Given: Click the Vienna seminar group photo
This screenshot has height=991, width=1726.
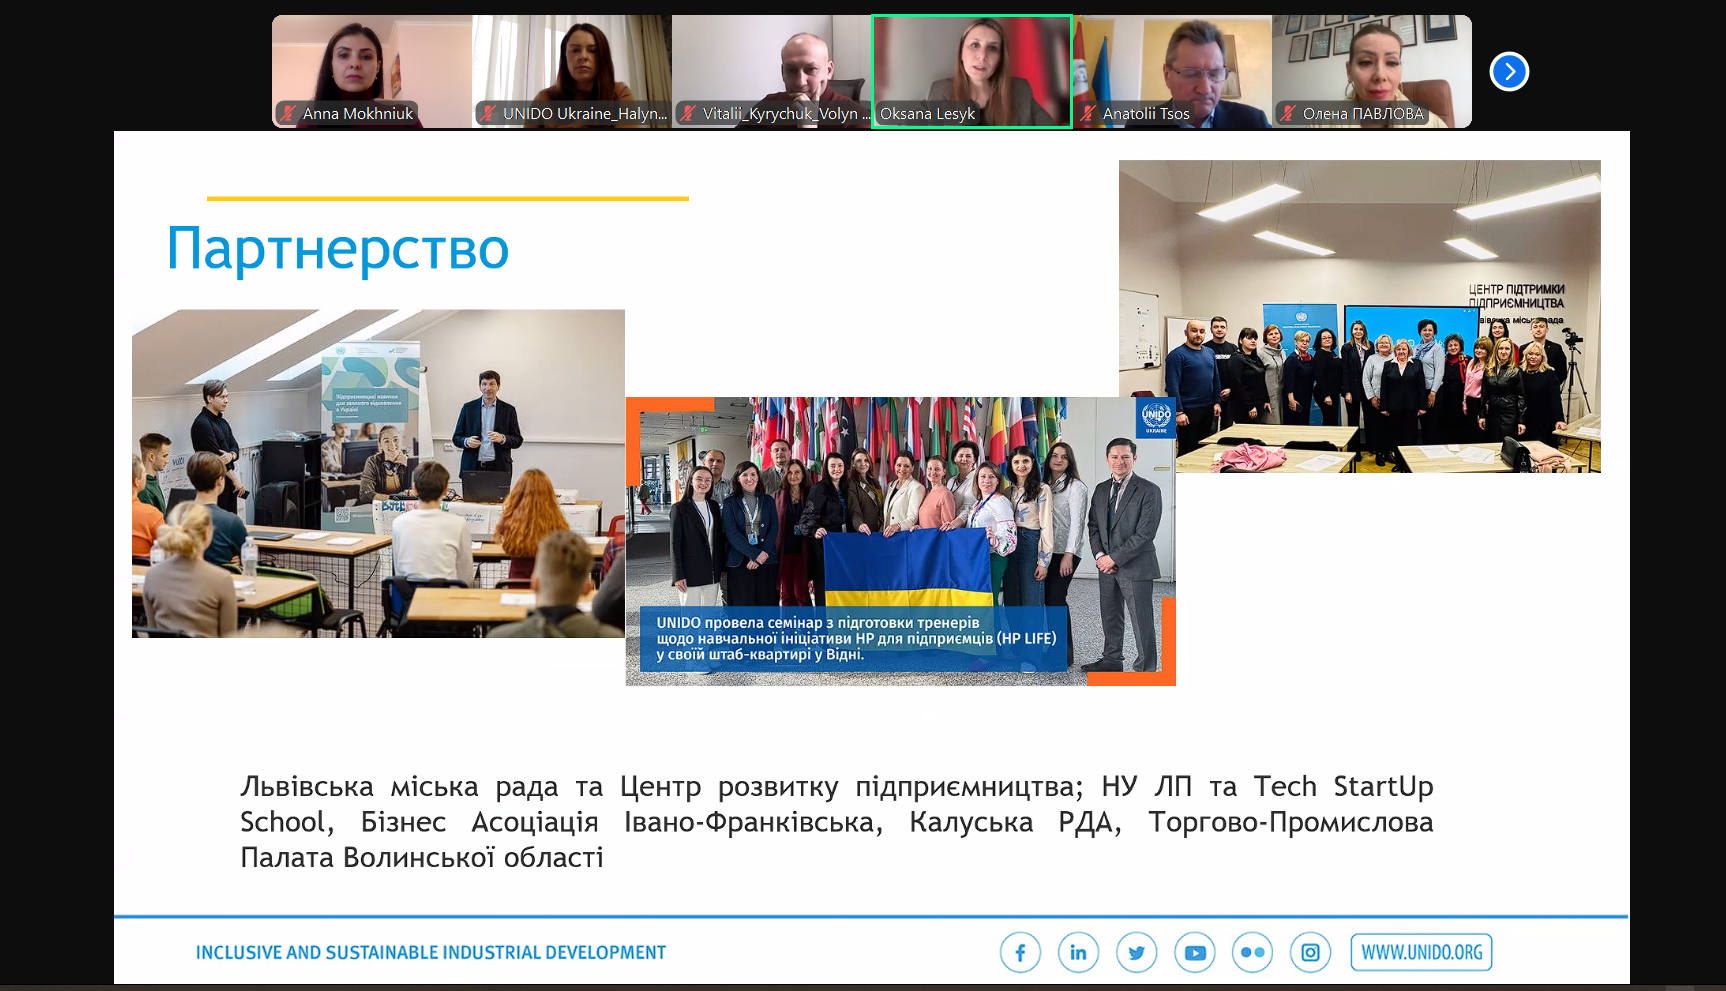Looking at the screenshot, I should pos(900,540).
